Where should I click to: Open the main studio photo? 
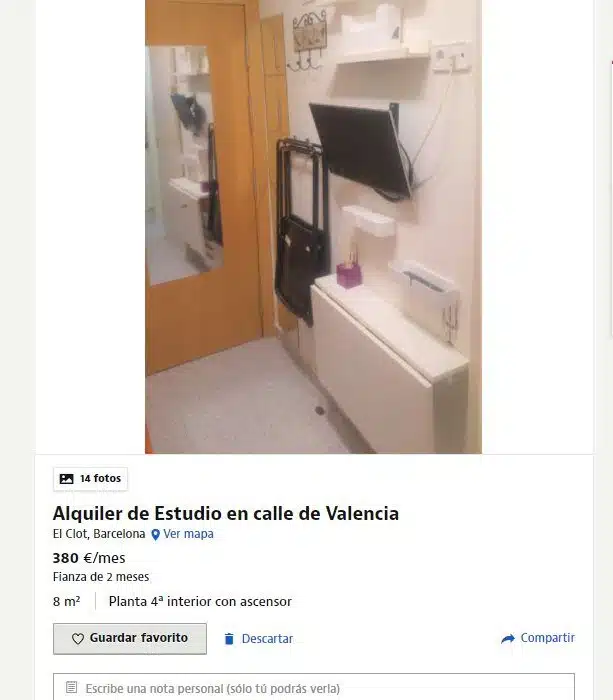[x=313, y=227]
